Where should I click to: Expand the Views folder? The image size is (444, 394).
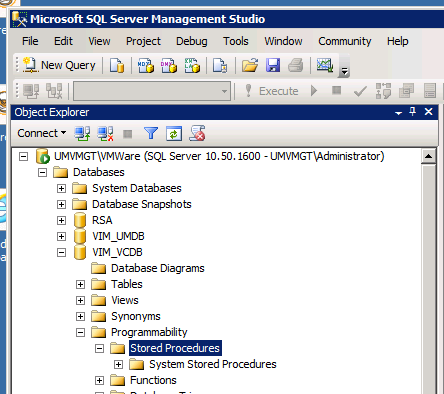[x=80, y=300]
